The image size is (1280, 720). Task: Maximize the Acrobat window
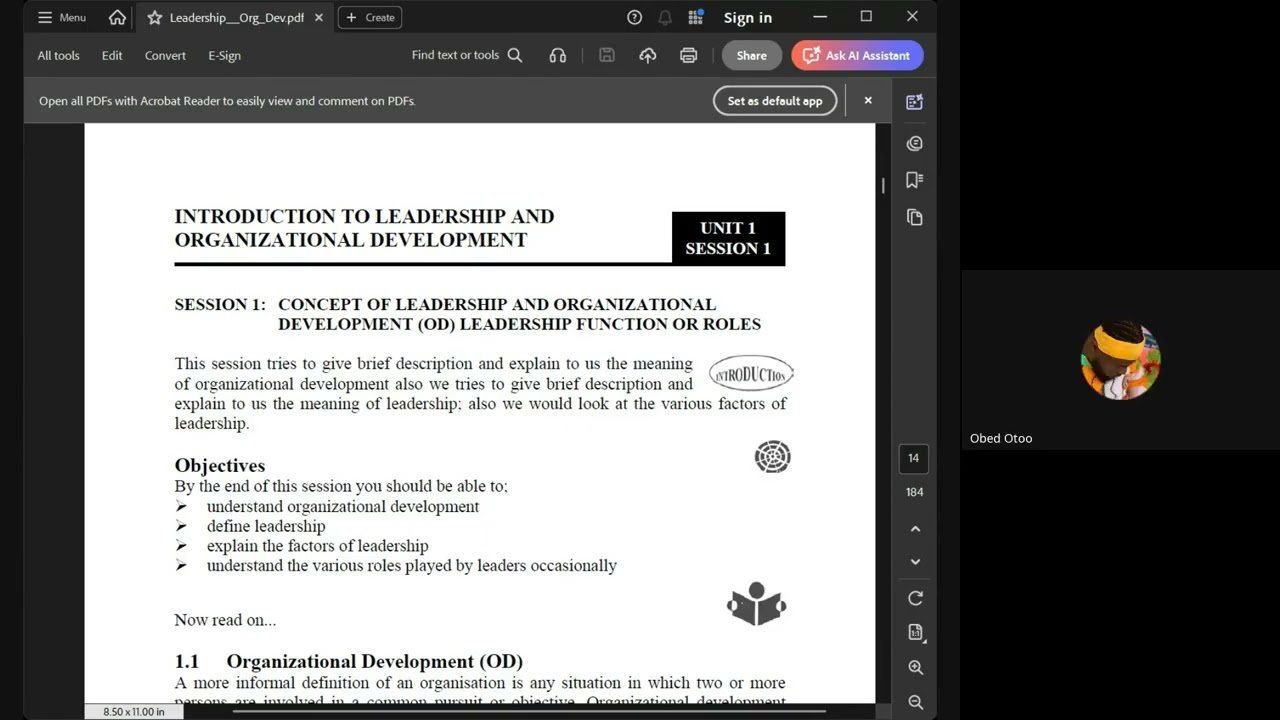[866, 17]
